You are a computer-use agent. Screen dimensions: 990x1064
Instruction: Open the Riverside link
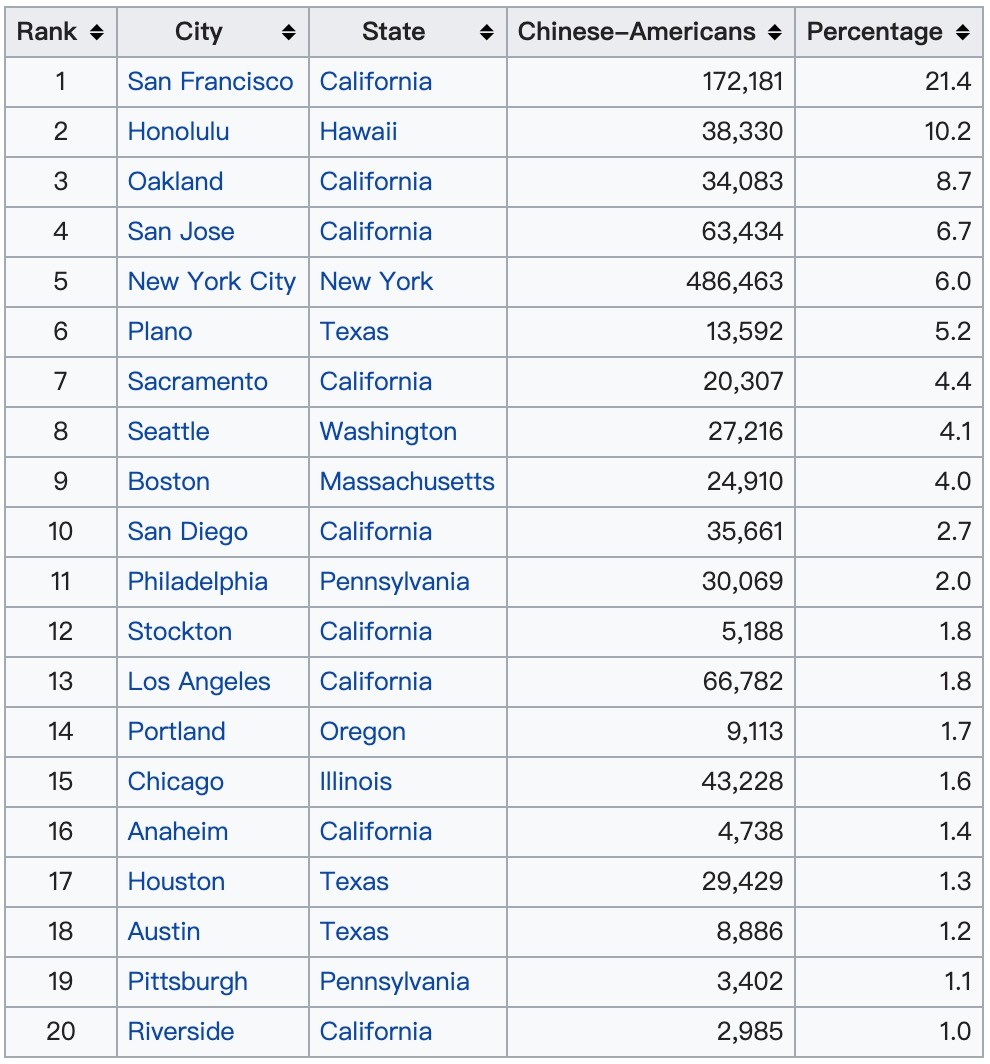[x=181, y=1032]
